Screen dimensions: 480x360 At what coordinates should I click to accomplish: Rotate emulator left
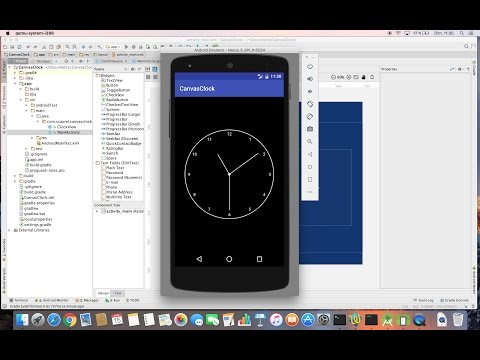[310, 104]
